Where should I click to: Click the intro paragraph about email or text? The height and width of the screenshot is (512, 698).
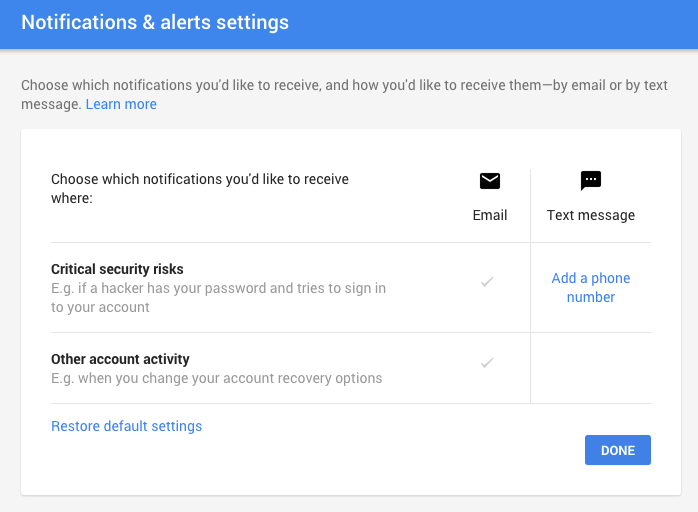coord(344,94)
